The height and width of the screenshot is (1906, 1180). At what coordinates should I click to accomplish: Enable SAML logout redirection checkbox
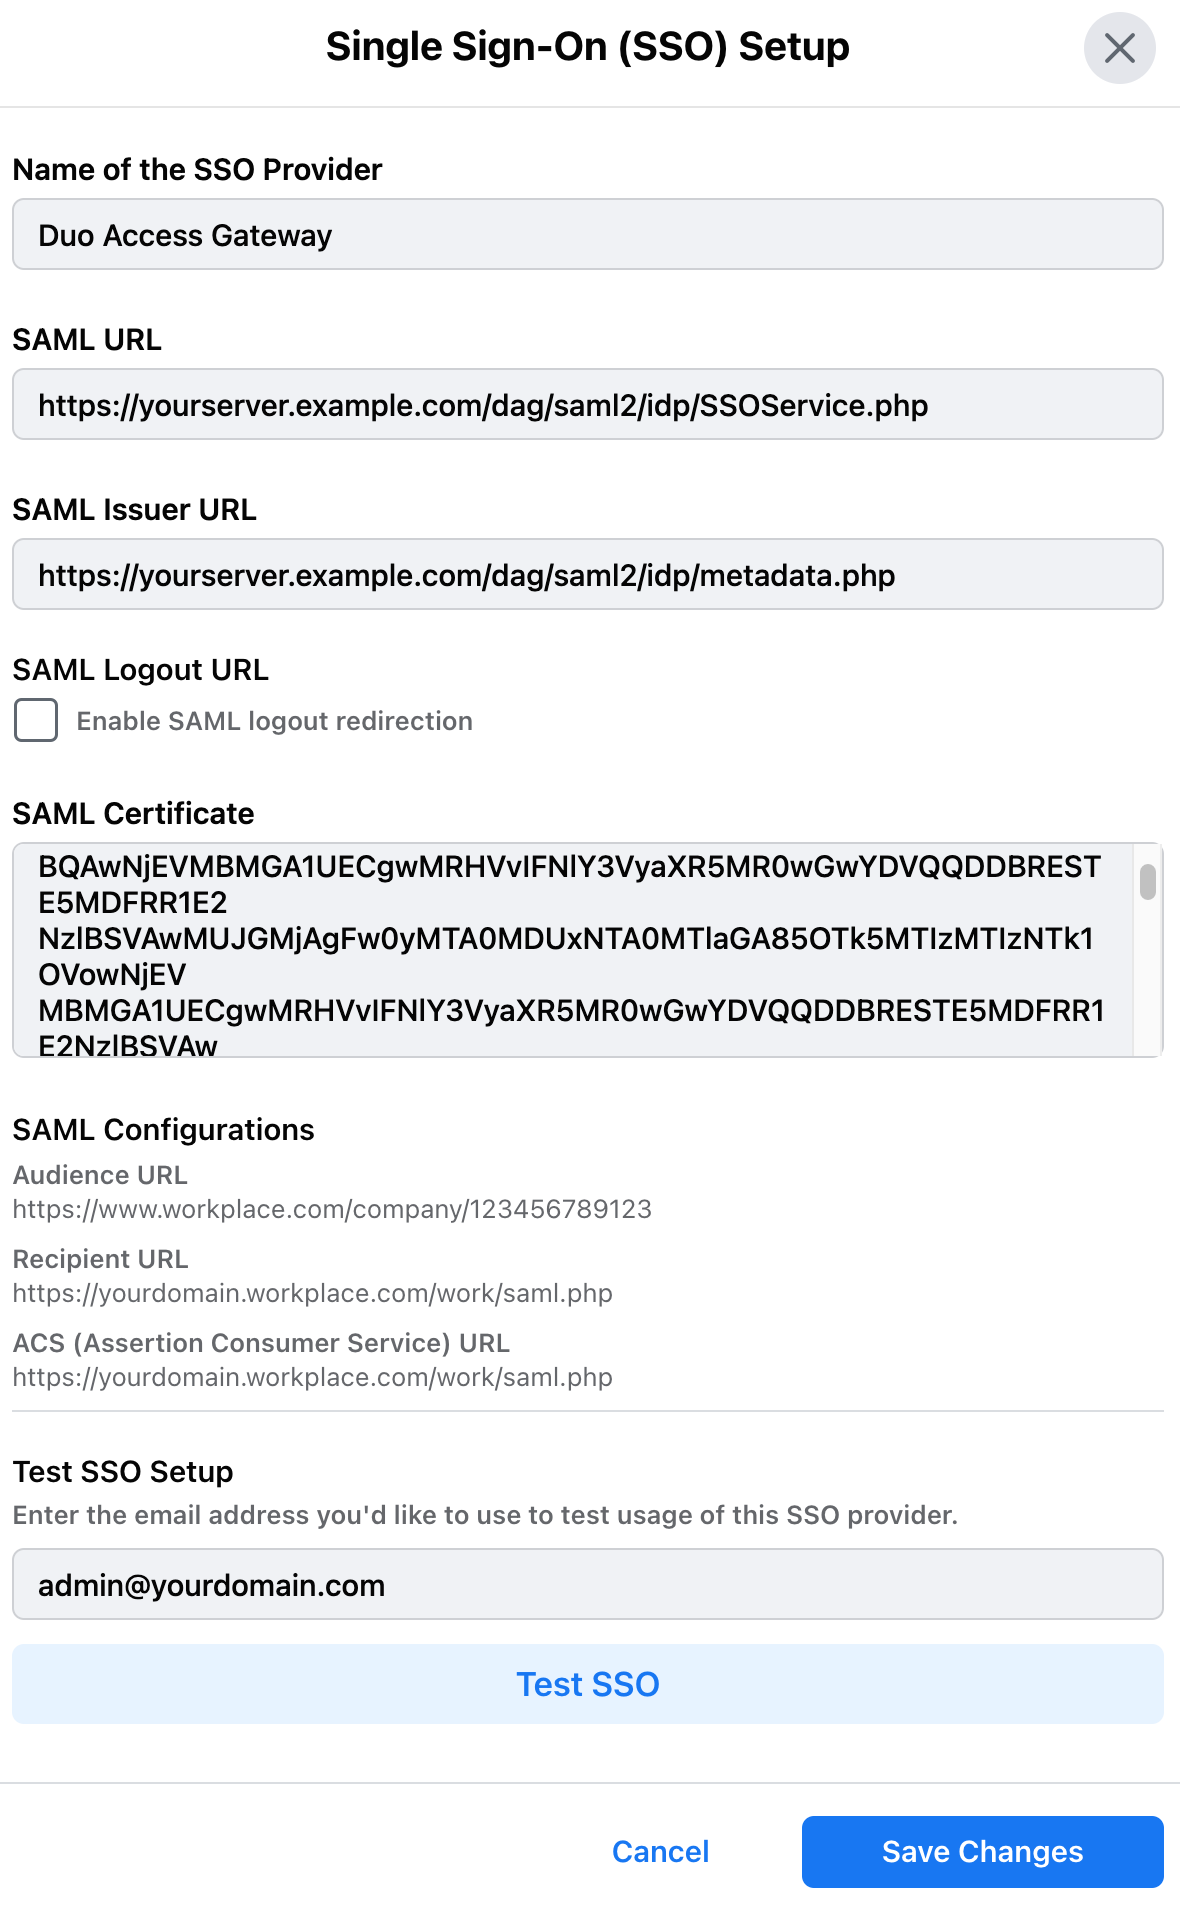(x=36, y=721)
